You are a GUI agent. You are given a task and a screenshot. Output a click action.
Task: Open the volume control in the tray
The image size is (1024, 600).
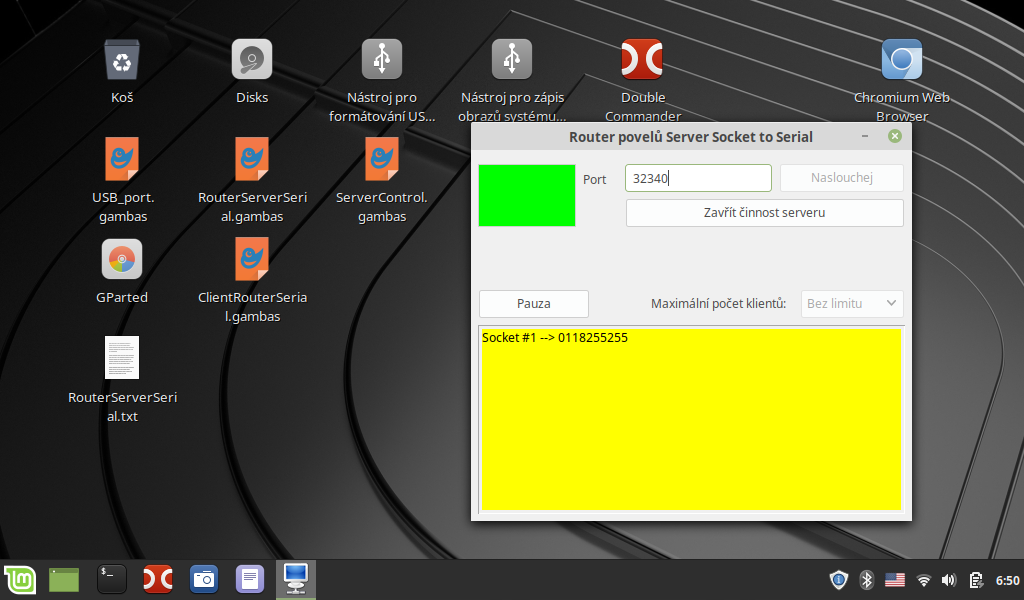click(x=948, y=580)
